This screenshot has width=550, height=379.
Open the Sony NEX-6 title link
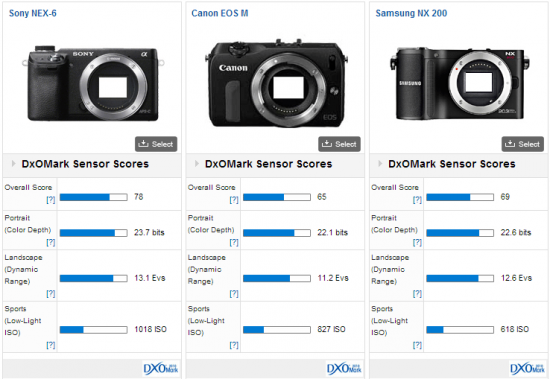pos(33,13)
